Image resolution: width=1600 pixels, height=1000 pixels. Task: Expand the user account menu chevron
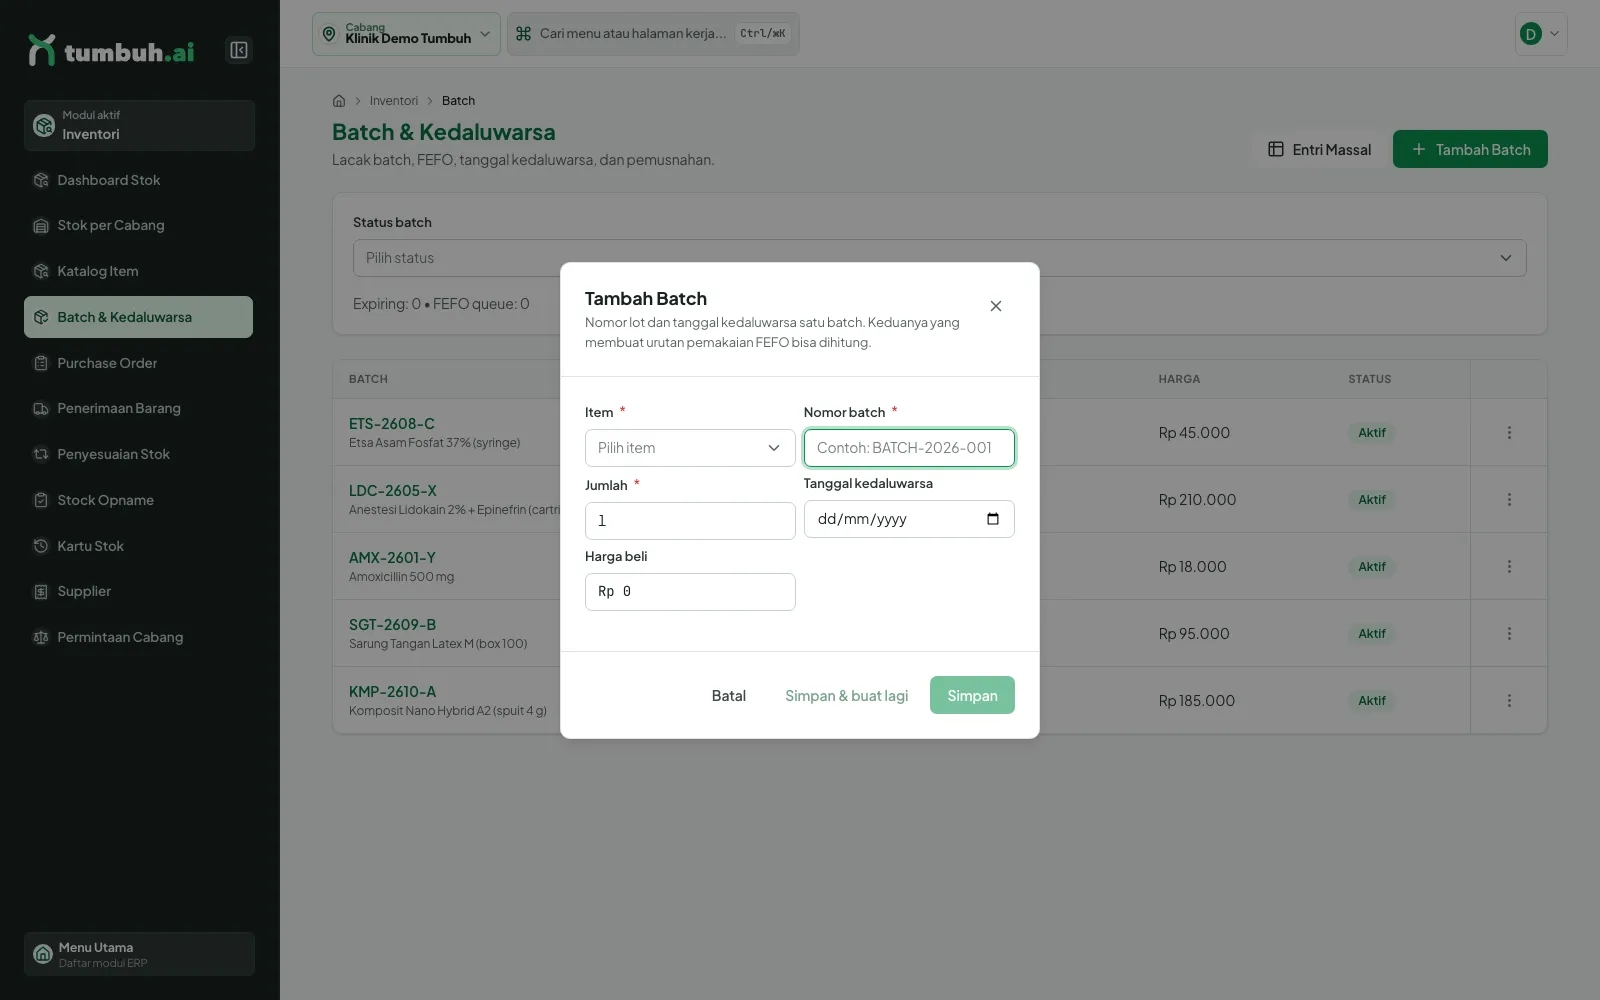click(1554, 34)
